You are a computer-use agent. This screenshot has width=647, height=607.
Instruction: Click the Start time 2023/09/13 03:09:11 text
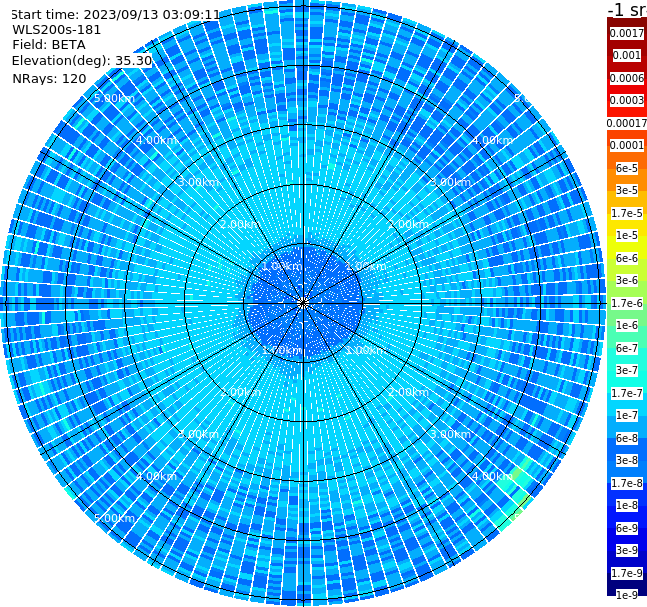click(x=116, y=14)
